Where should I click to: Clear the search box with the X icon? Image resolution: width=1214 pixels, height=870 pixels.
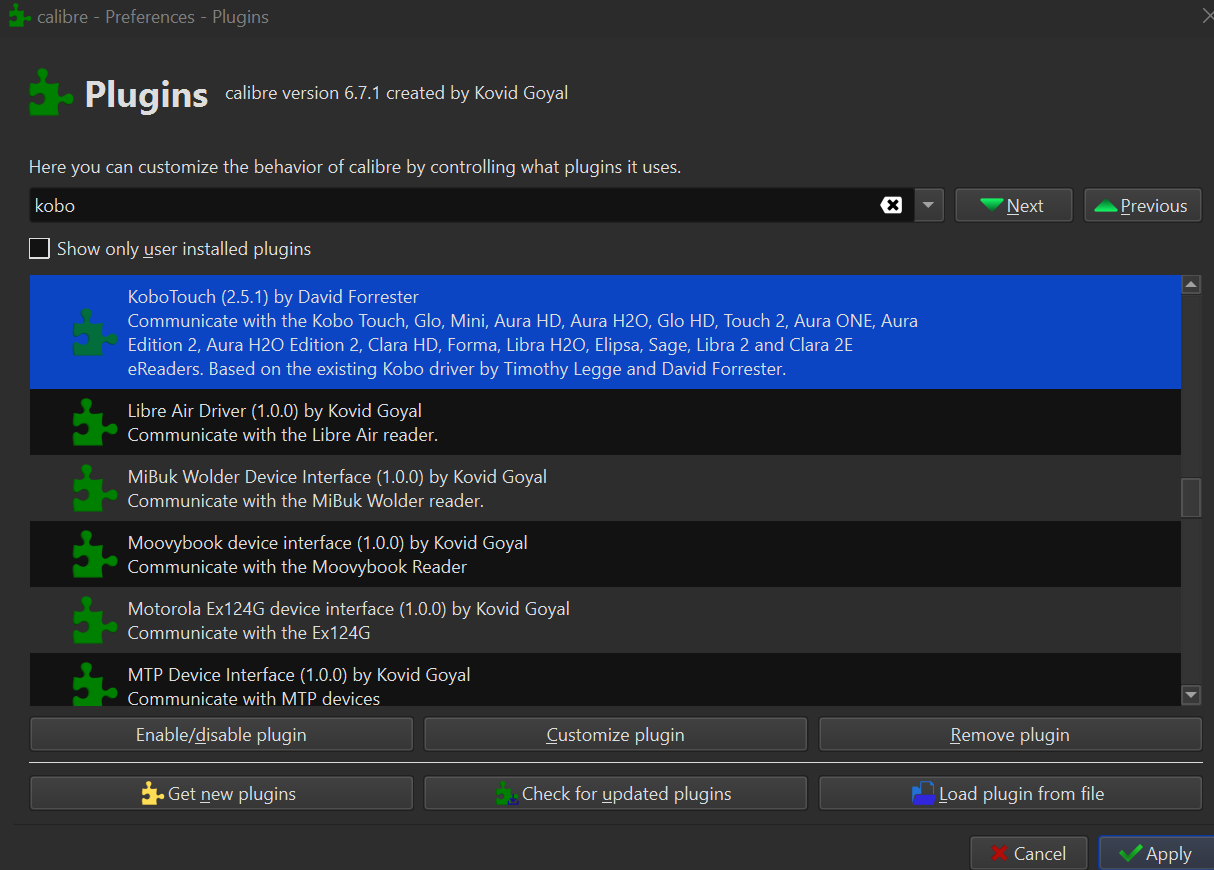coord(891,205)
